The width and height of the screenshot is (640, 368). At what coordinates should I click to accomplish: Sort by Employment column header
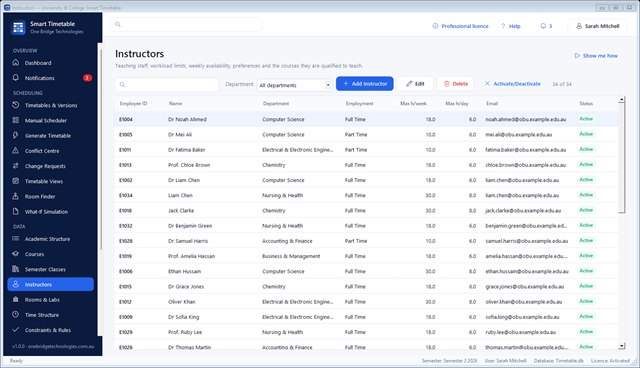(359, 103)
